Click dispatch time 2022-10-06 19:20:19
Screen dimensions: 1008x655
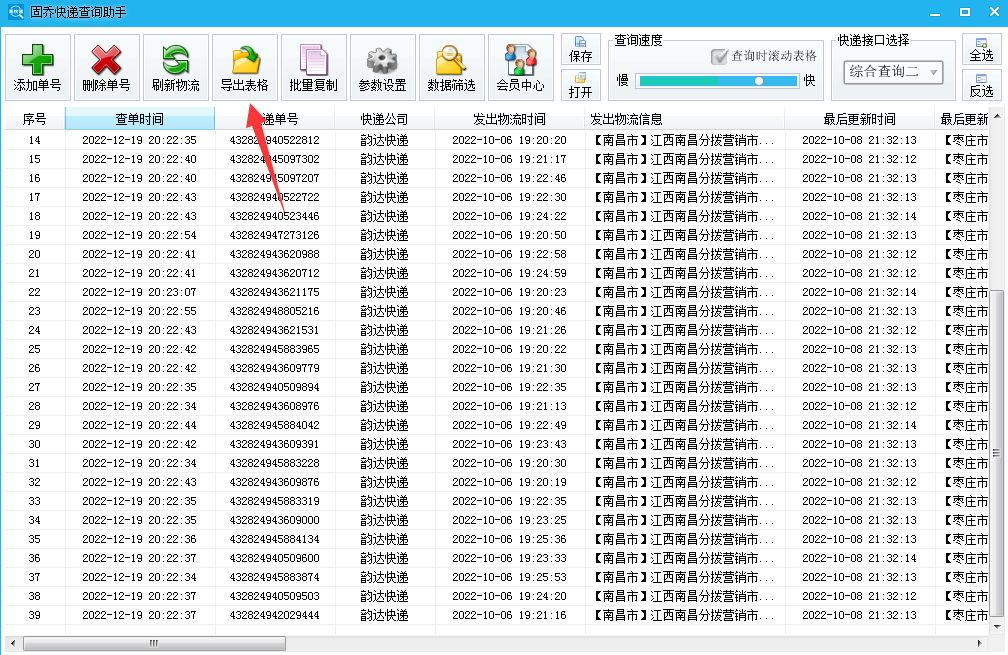(x=509, y=482)
